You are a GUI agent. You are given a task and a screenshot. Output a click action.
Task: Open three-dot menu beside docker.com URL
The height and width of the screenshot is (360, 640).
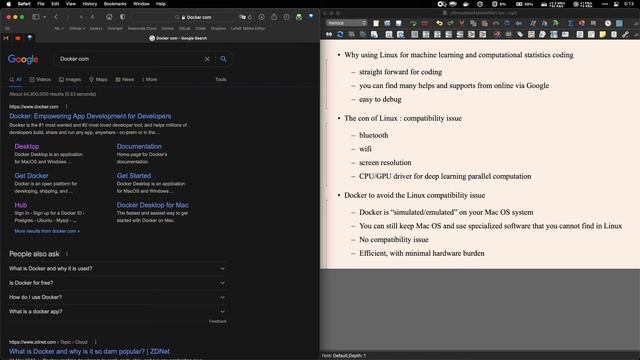tap(67, 107)
